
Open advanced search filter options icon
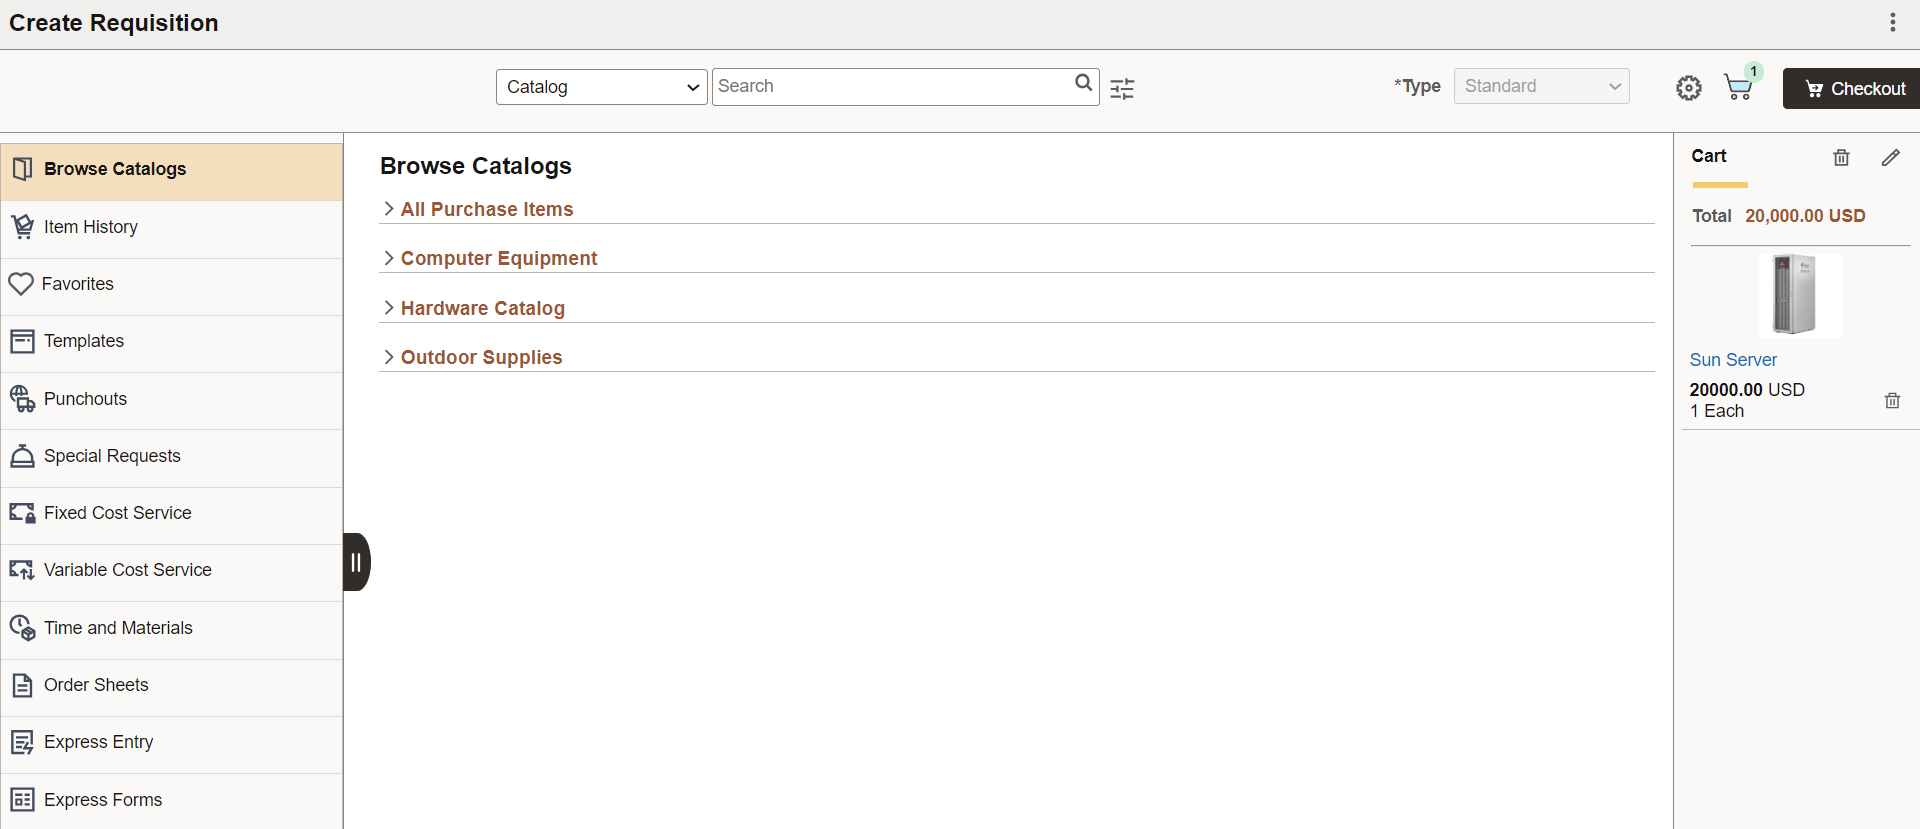point(1122,88)
